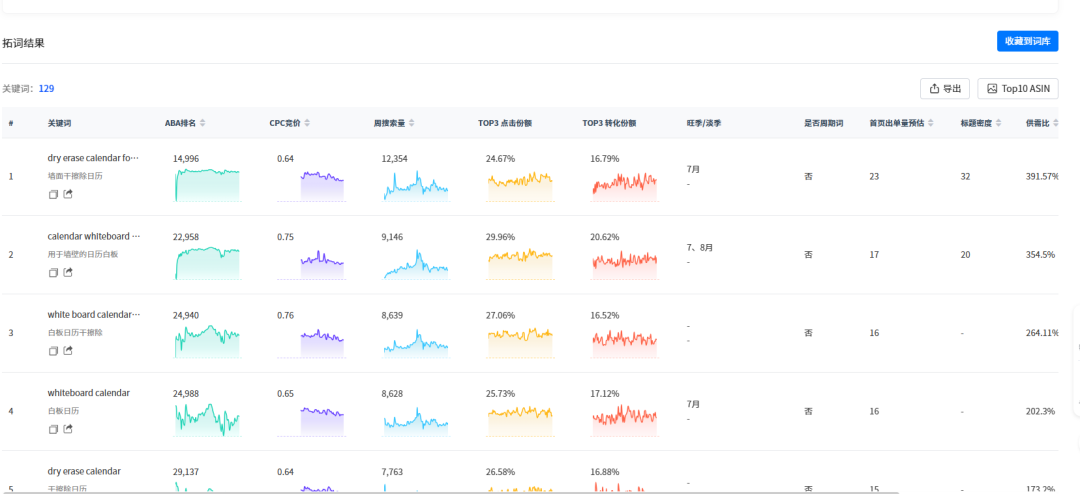Copy the whiteboard calendar keyword in row 4
This screenshot has height=494, width=1080.
(54, 429)
